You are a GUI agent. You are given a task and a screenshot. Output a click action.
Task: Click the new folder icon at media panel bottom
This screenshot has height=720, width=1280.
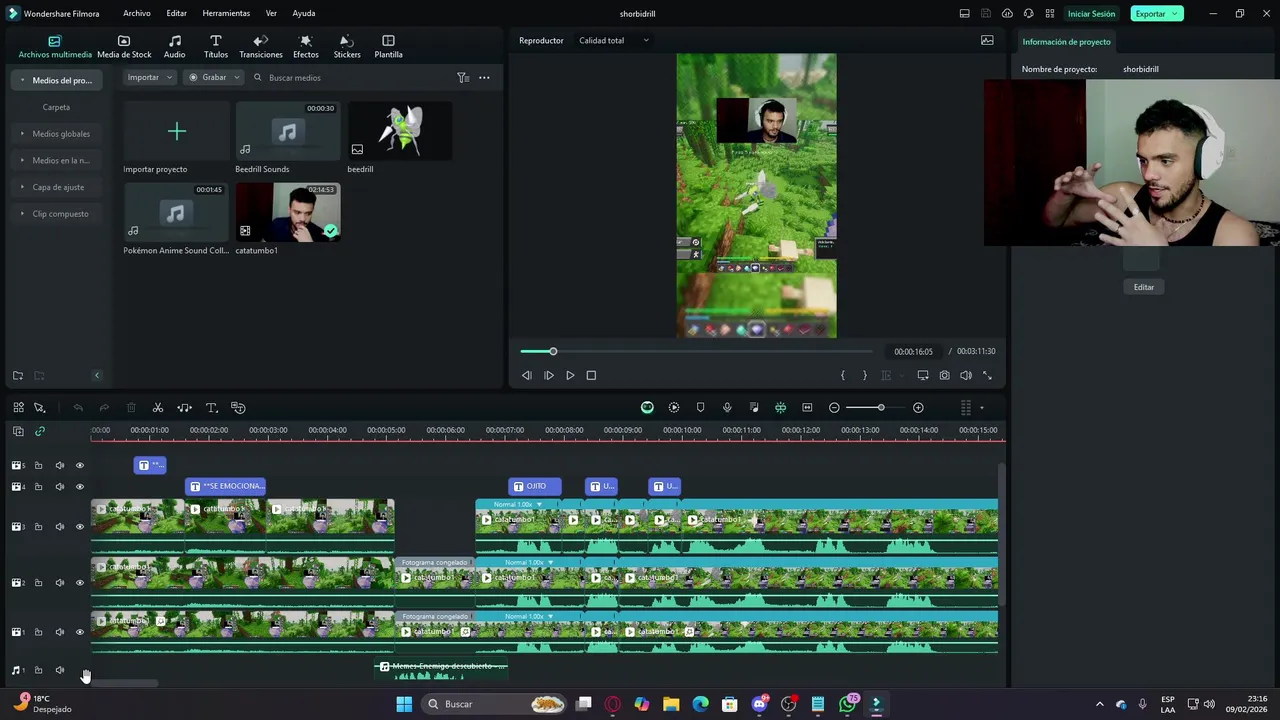coord(18,376)
